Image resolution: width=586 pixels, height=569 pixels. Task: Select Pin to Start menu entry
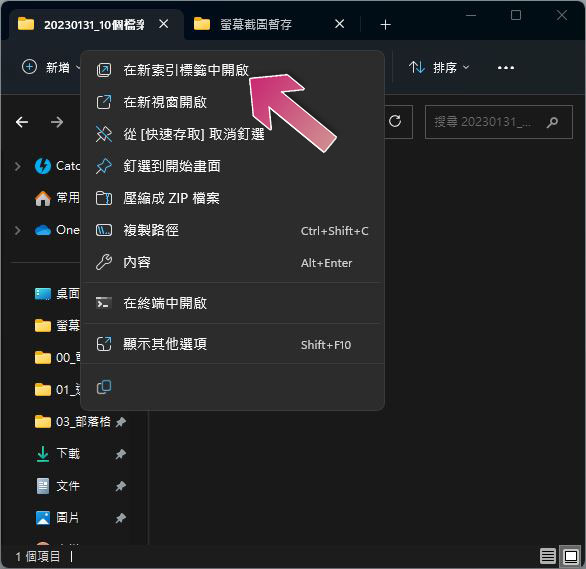point(232,166)
